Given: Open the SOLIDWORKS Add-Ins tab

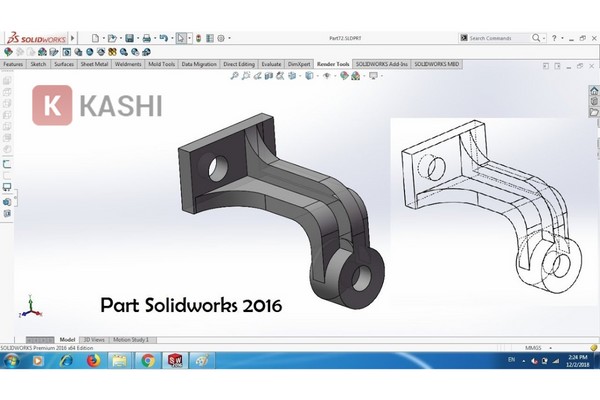Looking at the screenshot, I should coord(382,64).
